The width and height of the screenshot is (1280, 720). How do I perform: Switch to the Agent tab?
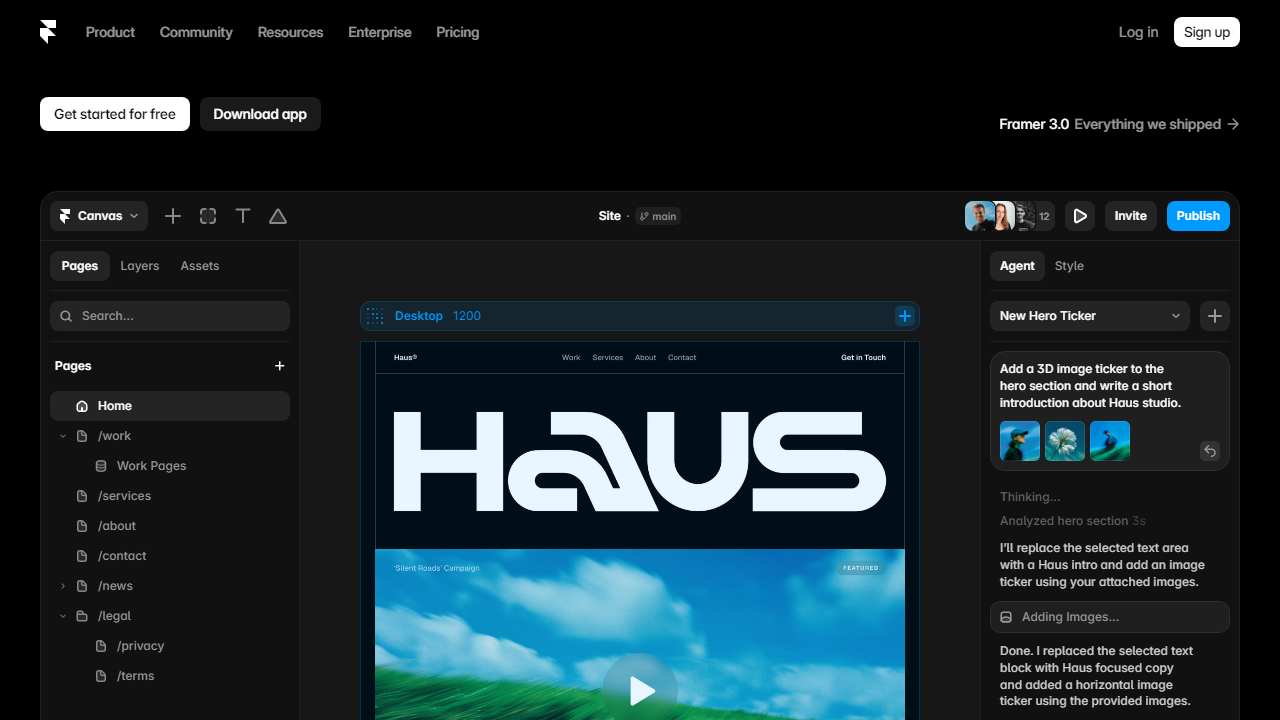1017,266
